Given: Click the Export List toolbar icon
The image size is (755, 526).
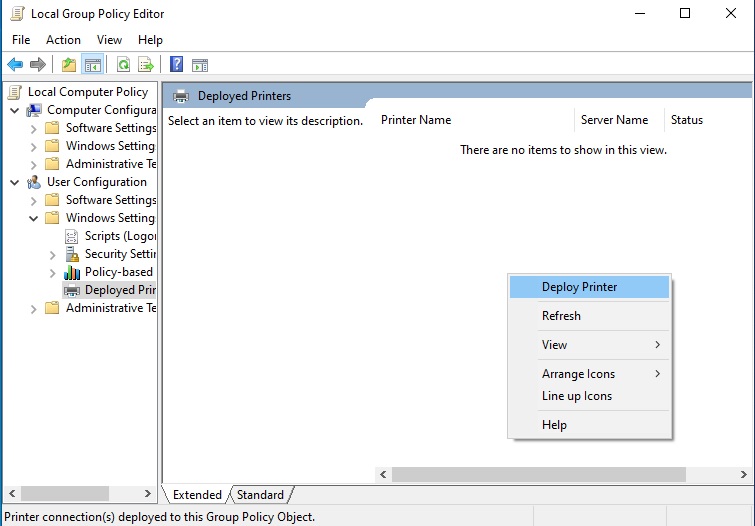Looking at the screenshot, I should pyautogui.click(x=145, y=65).
